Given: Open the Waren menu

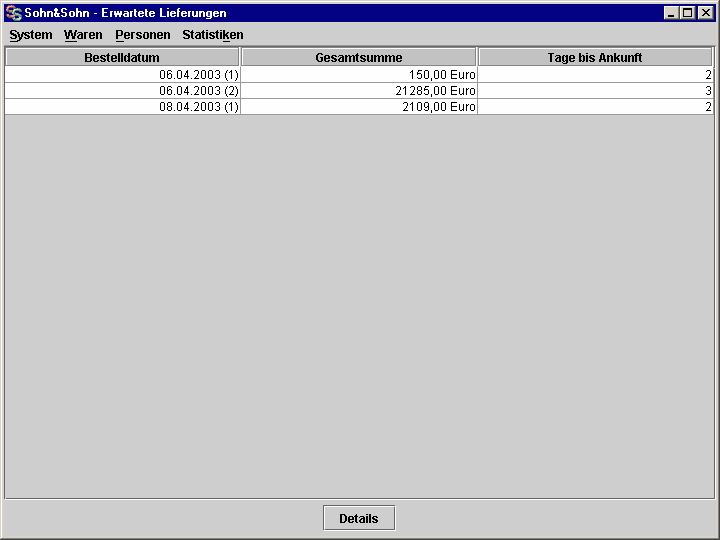Looking at the screenshot, I should 83,35.
